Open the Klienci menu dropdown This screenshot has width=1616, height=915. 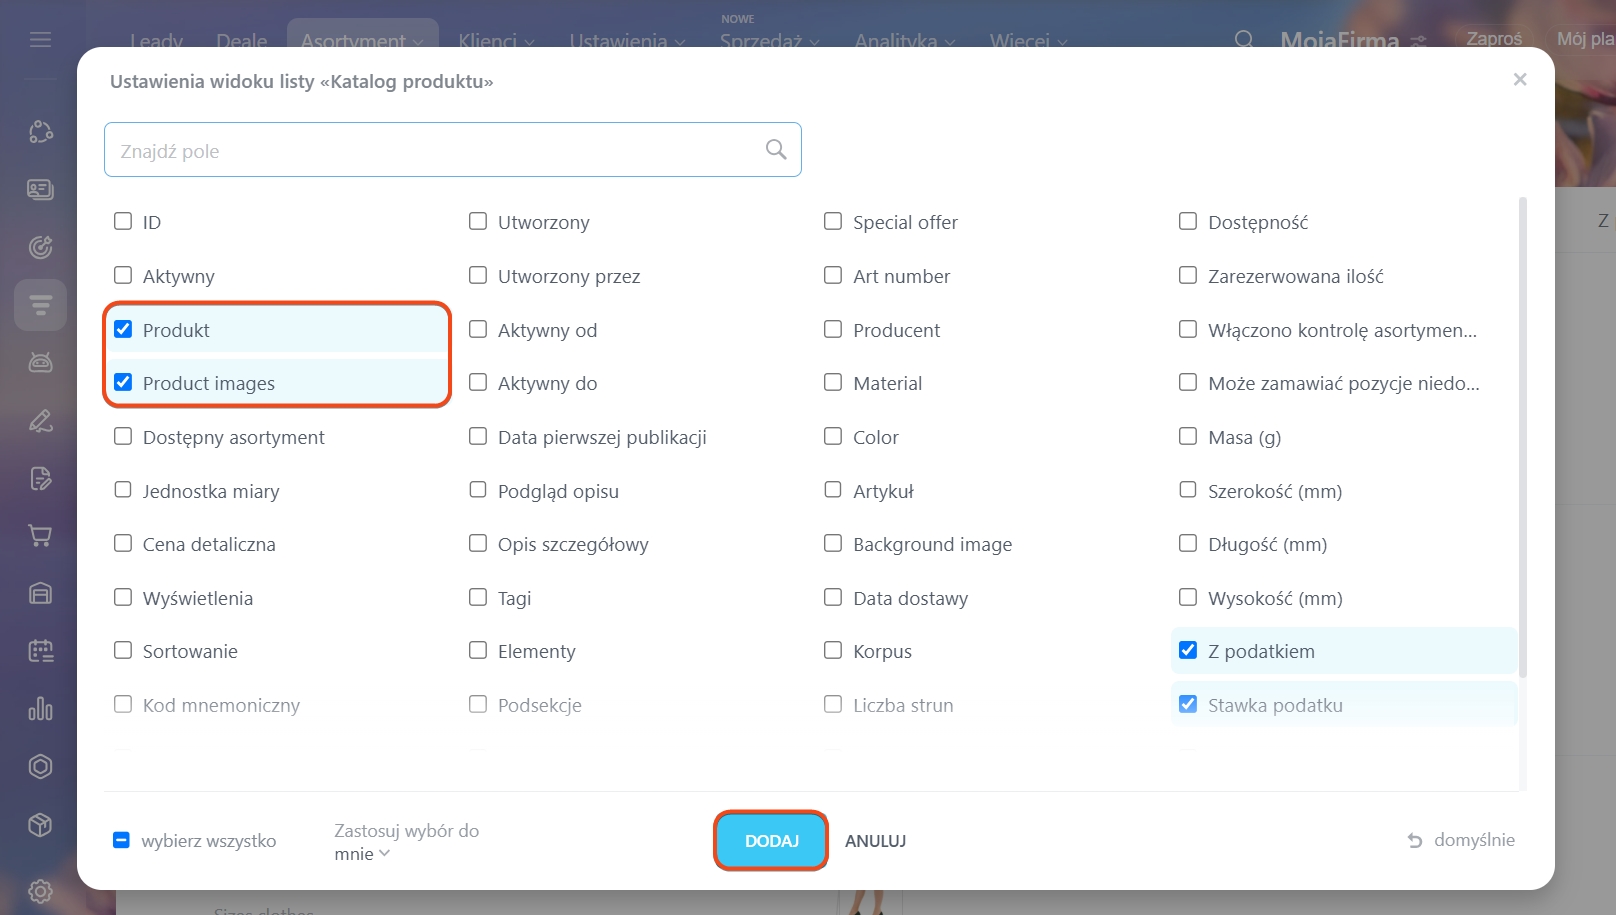(x=496, y=41)
